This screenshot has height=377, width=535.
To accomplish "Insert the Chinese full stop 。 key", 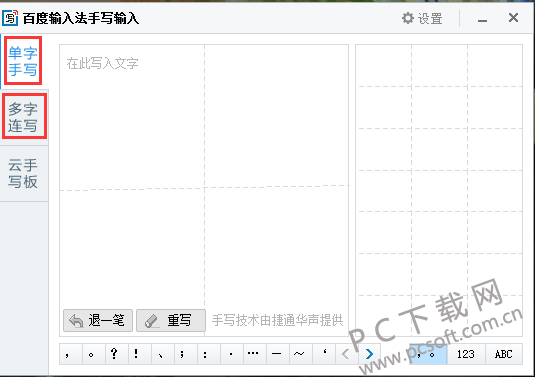I will [94, 354].
